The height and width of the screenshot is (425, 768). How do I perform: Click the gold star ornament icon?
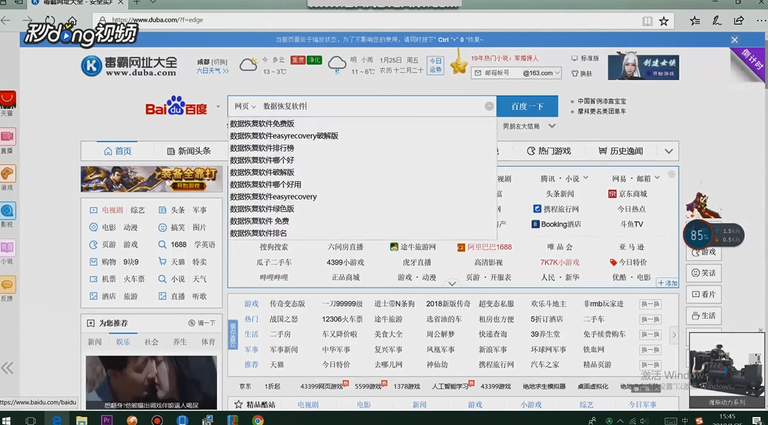[459, 65]
